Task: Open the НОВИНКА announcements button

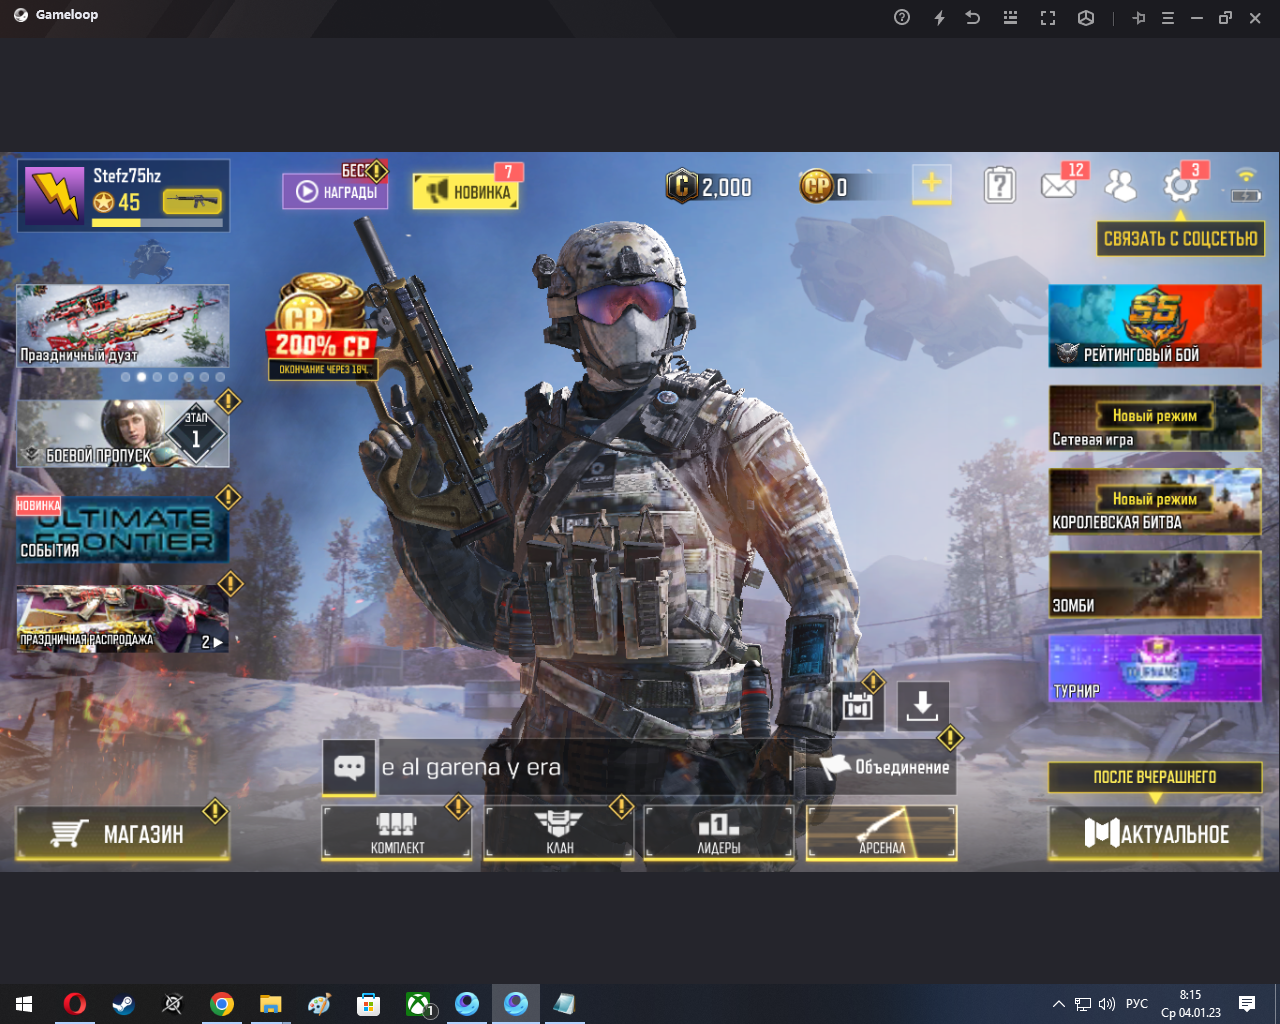Action: 466,191
